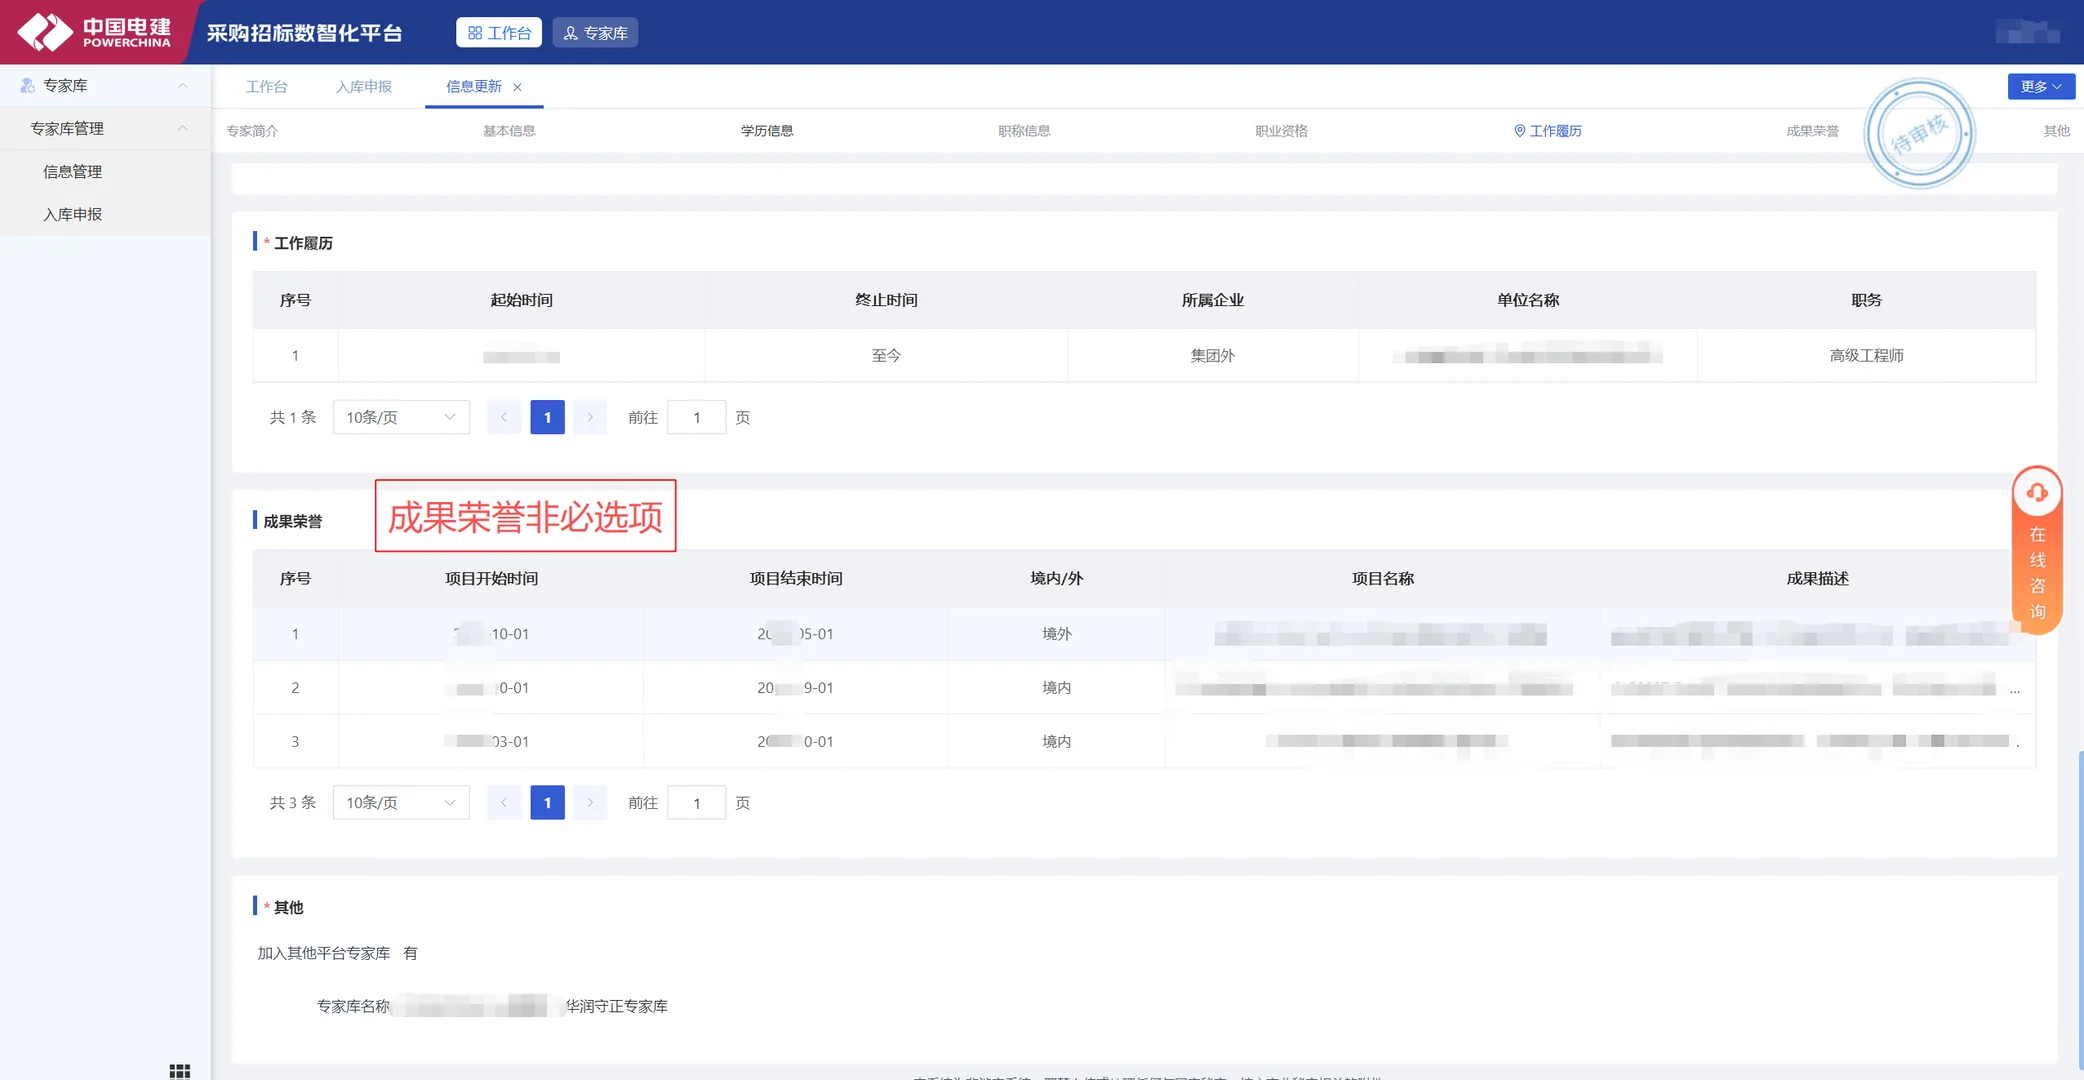The height and width of the screenshot is (1080, 2084).
Task: Click the orange headset customer service icon
Action: point(2036,492)
